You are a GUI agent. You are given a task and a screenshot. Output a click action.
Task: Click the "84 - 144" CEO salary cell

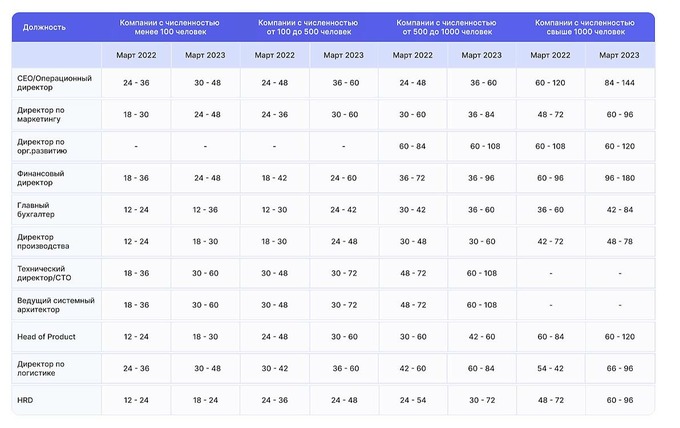tap(620, 83)
